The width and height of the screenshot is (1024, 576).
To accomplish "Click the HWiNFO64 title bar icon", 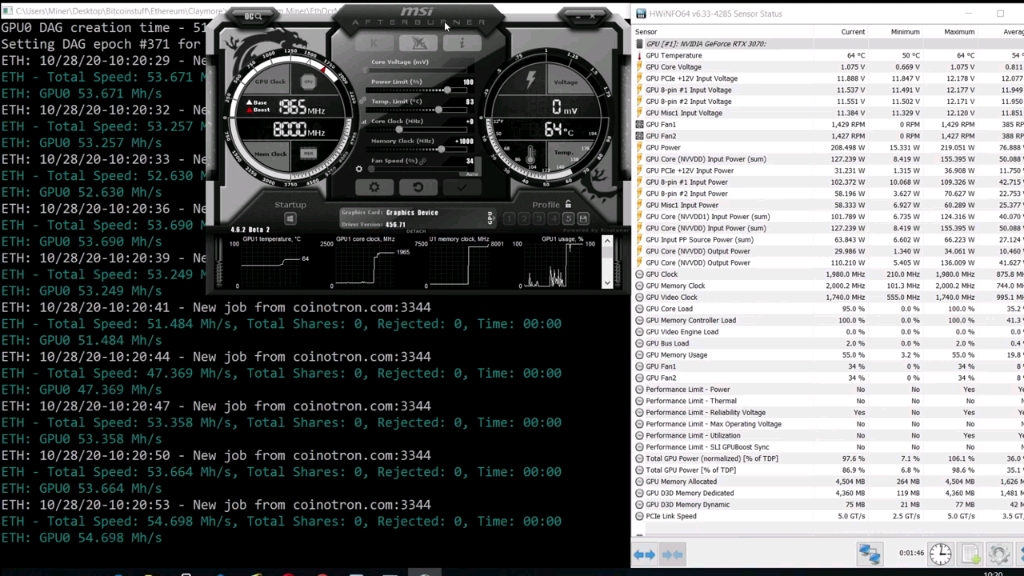I will tap(641, 14).
